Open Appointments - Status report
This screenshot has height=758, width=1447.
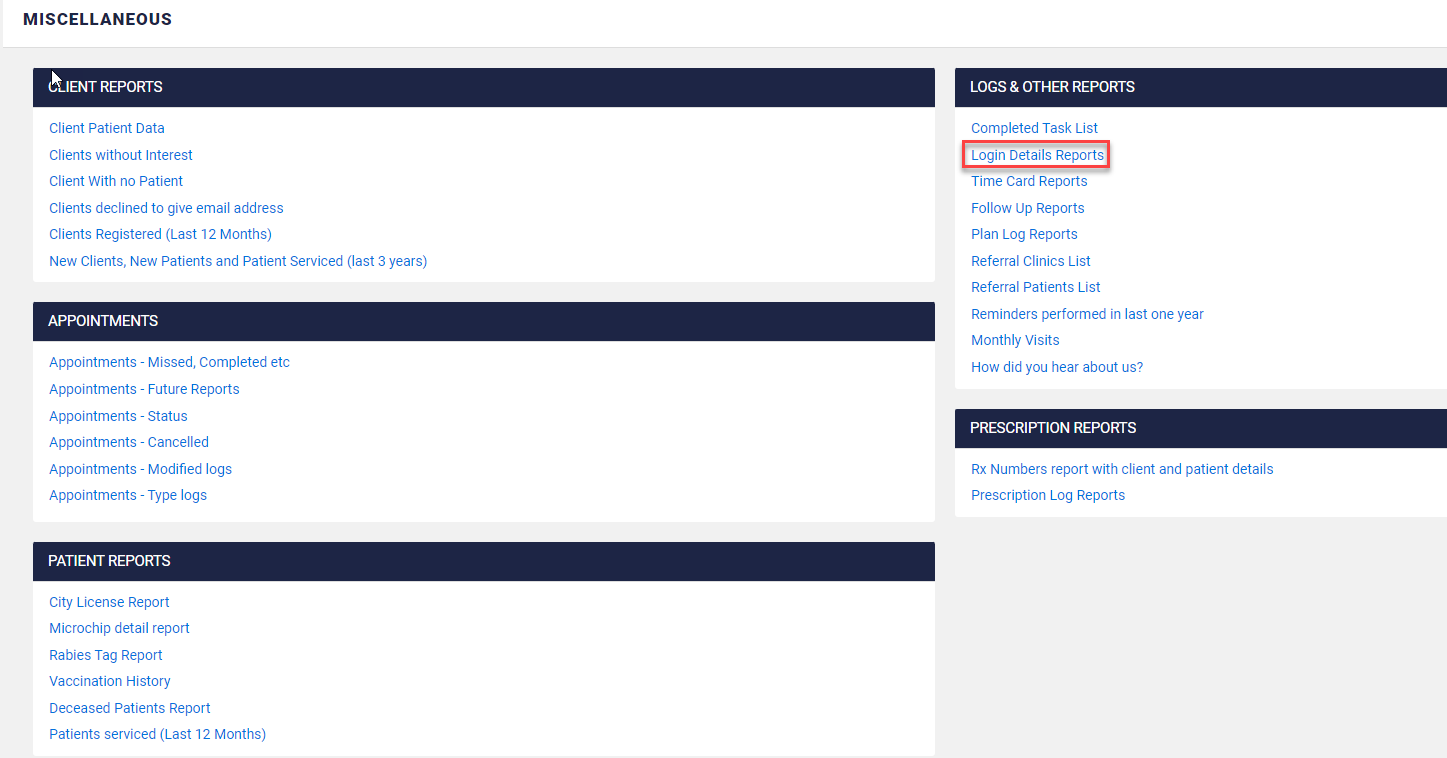[x=118, y=416]
